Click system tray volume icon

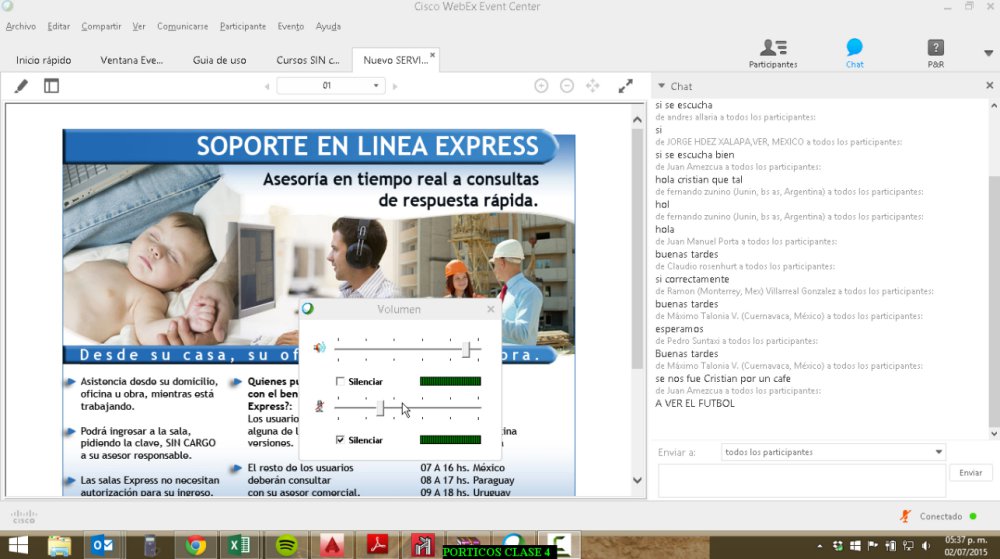(x=925, y=546)
